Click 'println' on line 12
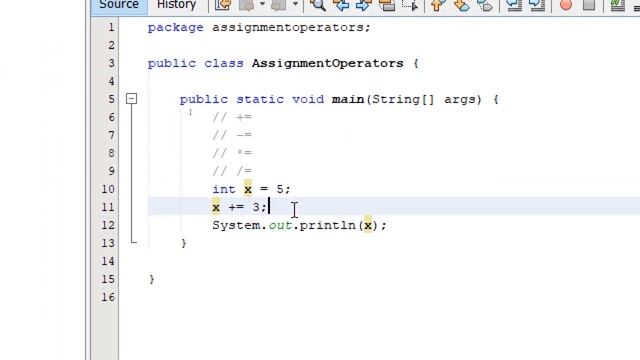The width and height of the screenshot is (640, 360). click(328, 225)
